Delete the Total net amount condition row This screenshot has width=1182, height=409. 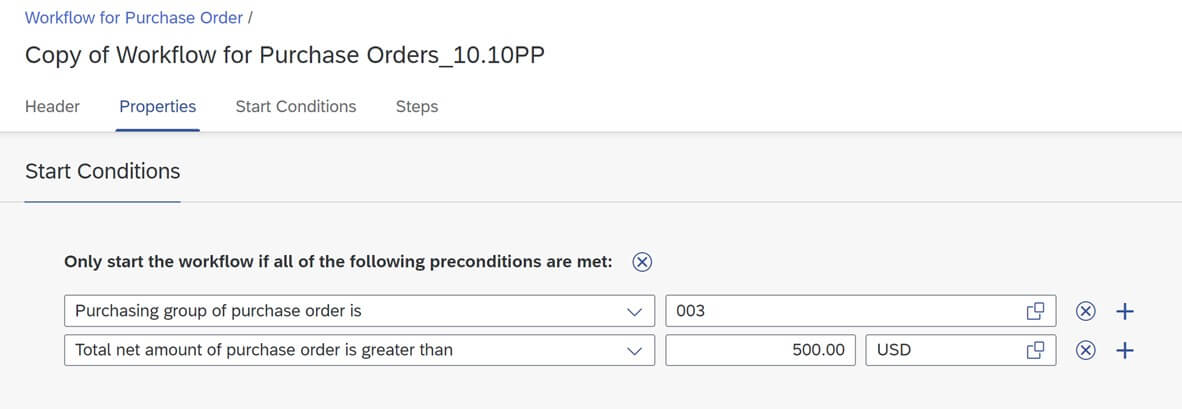[1085, 350]
